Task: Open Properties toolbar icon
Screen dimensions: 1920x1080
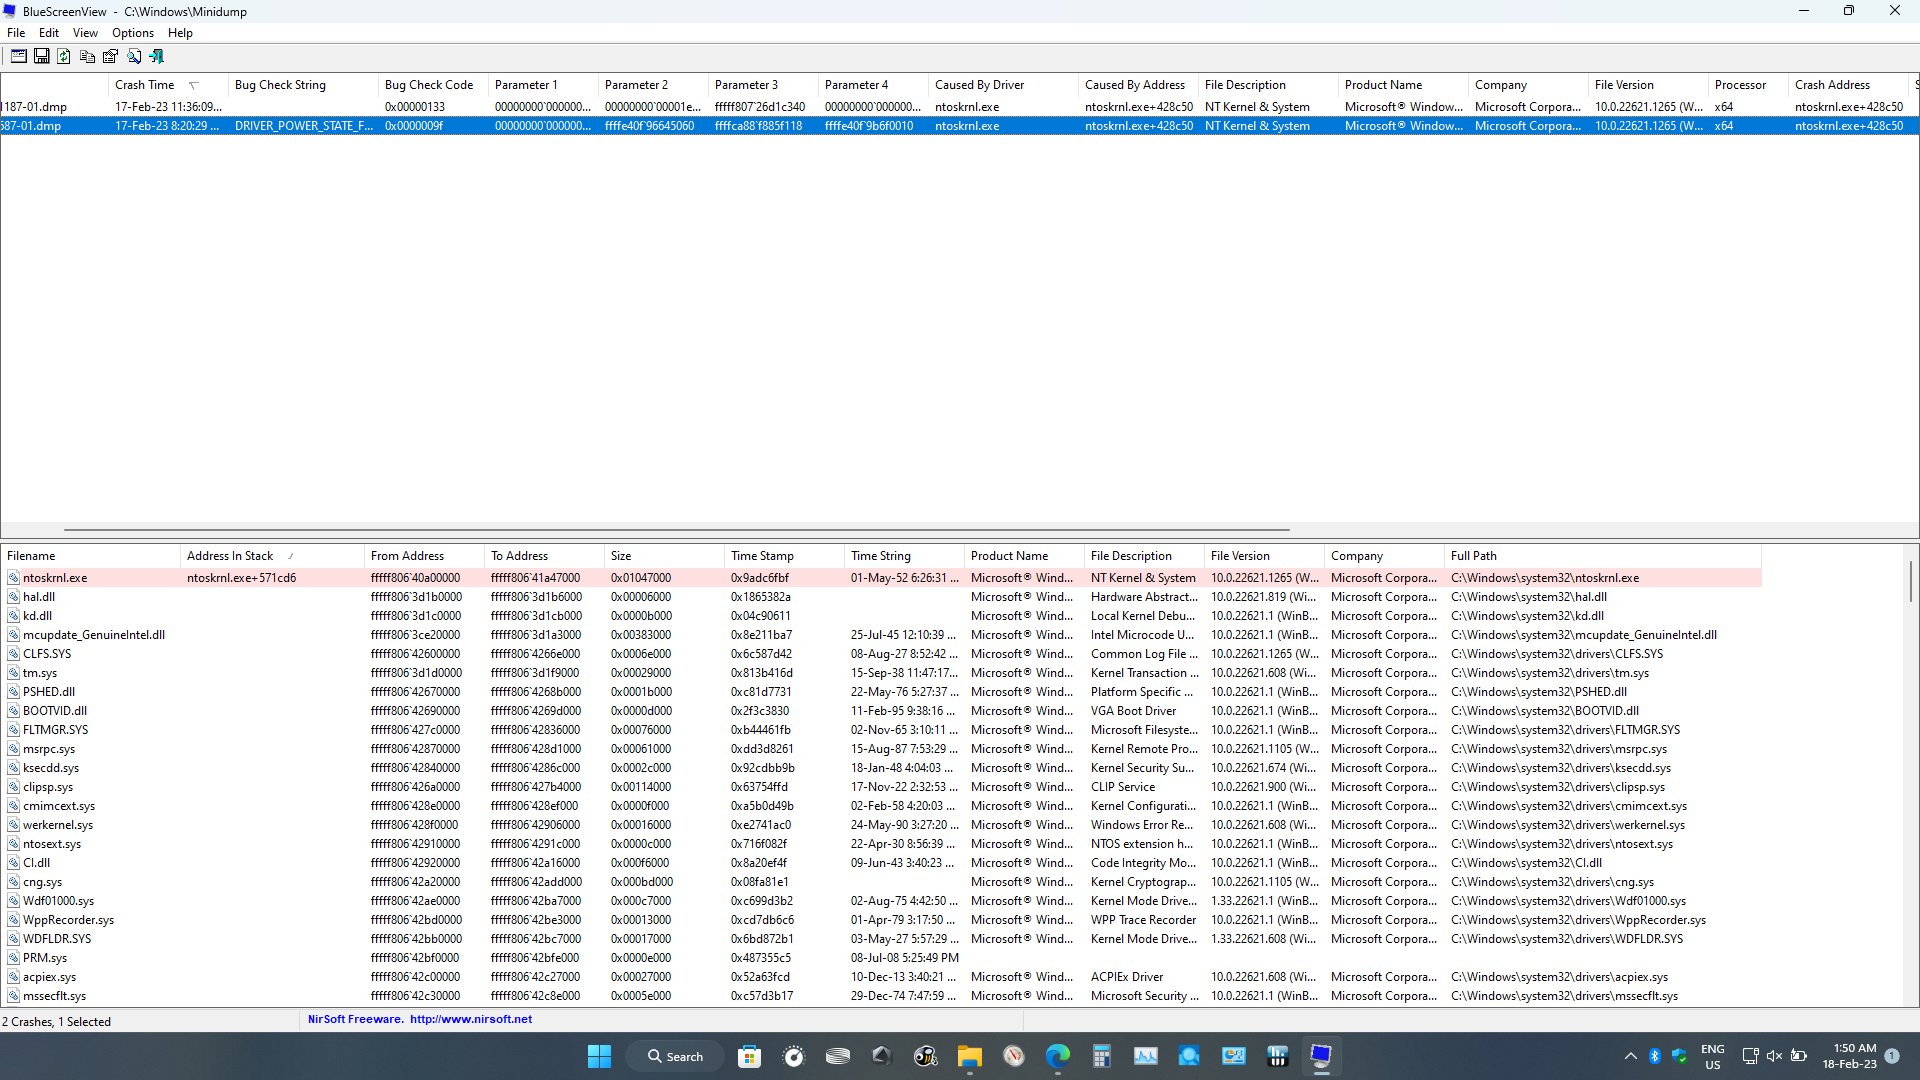Action: click(110, 57)
